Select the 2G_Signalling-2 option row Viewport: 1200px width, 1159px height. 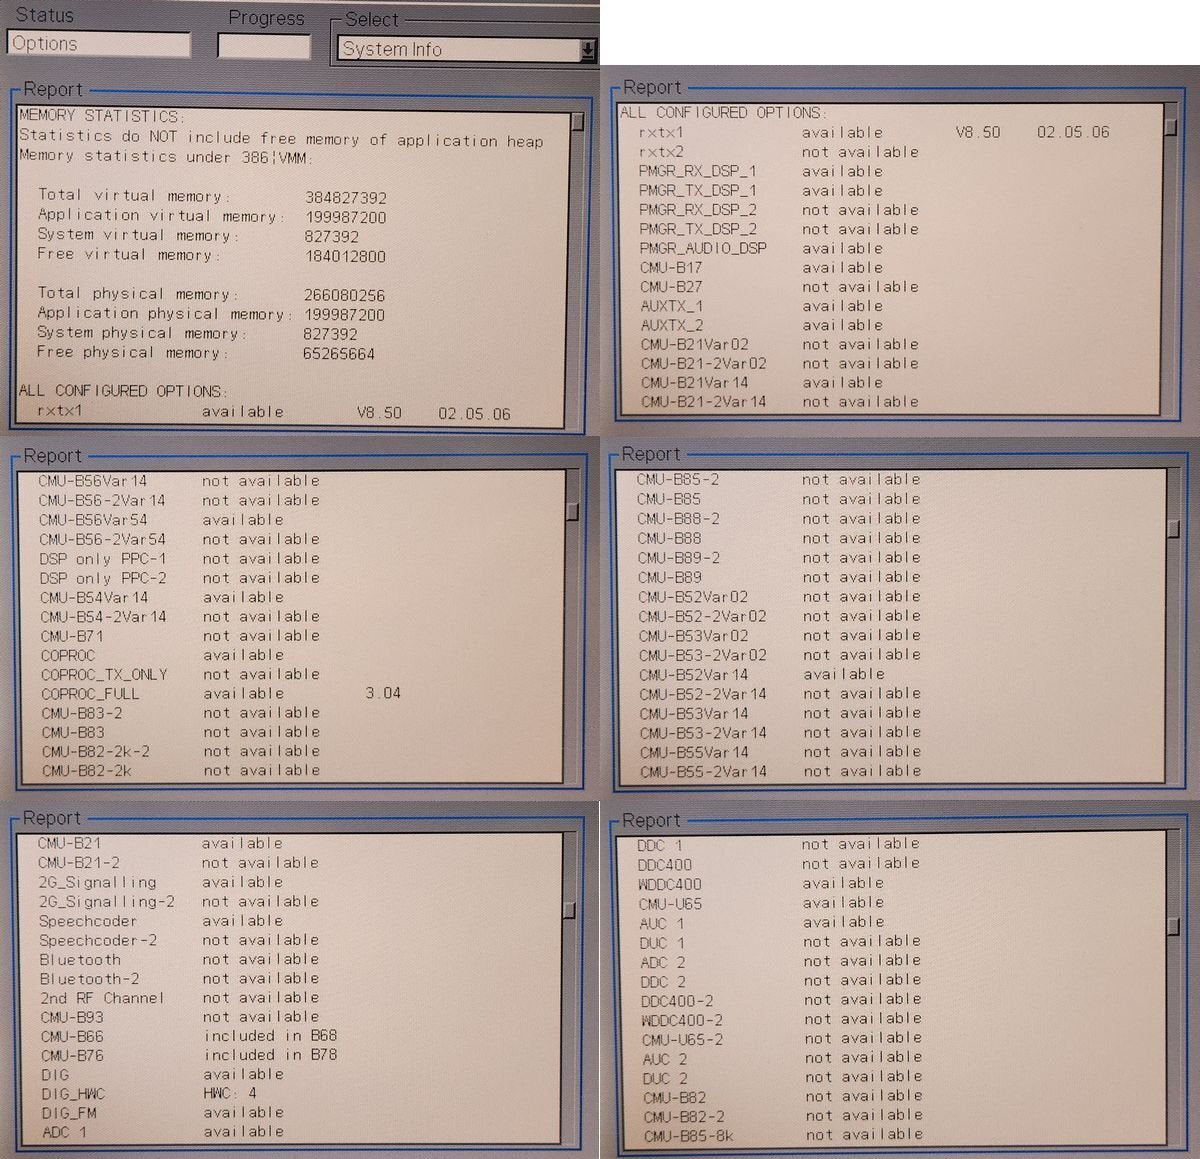178,901
